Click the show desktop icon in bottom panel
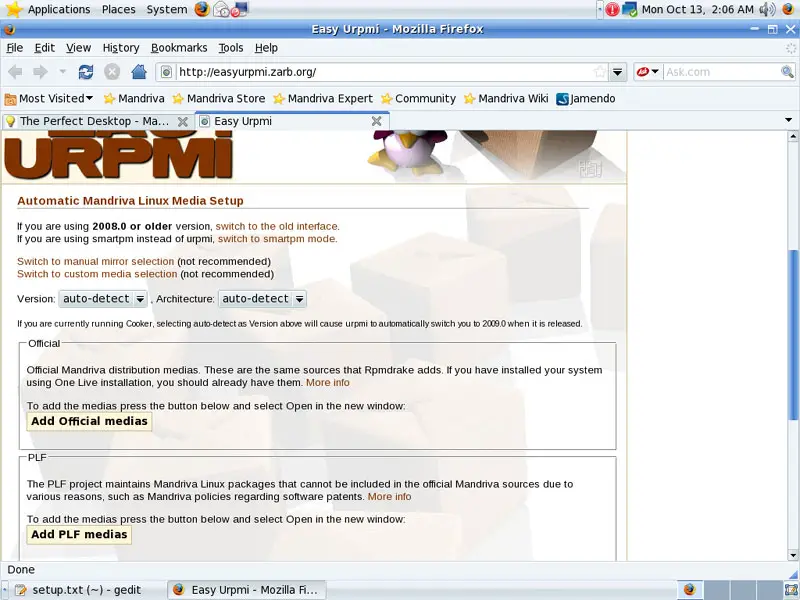800x600 pixels. point(791,590)
